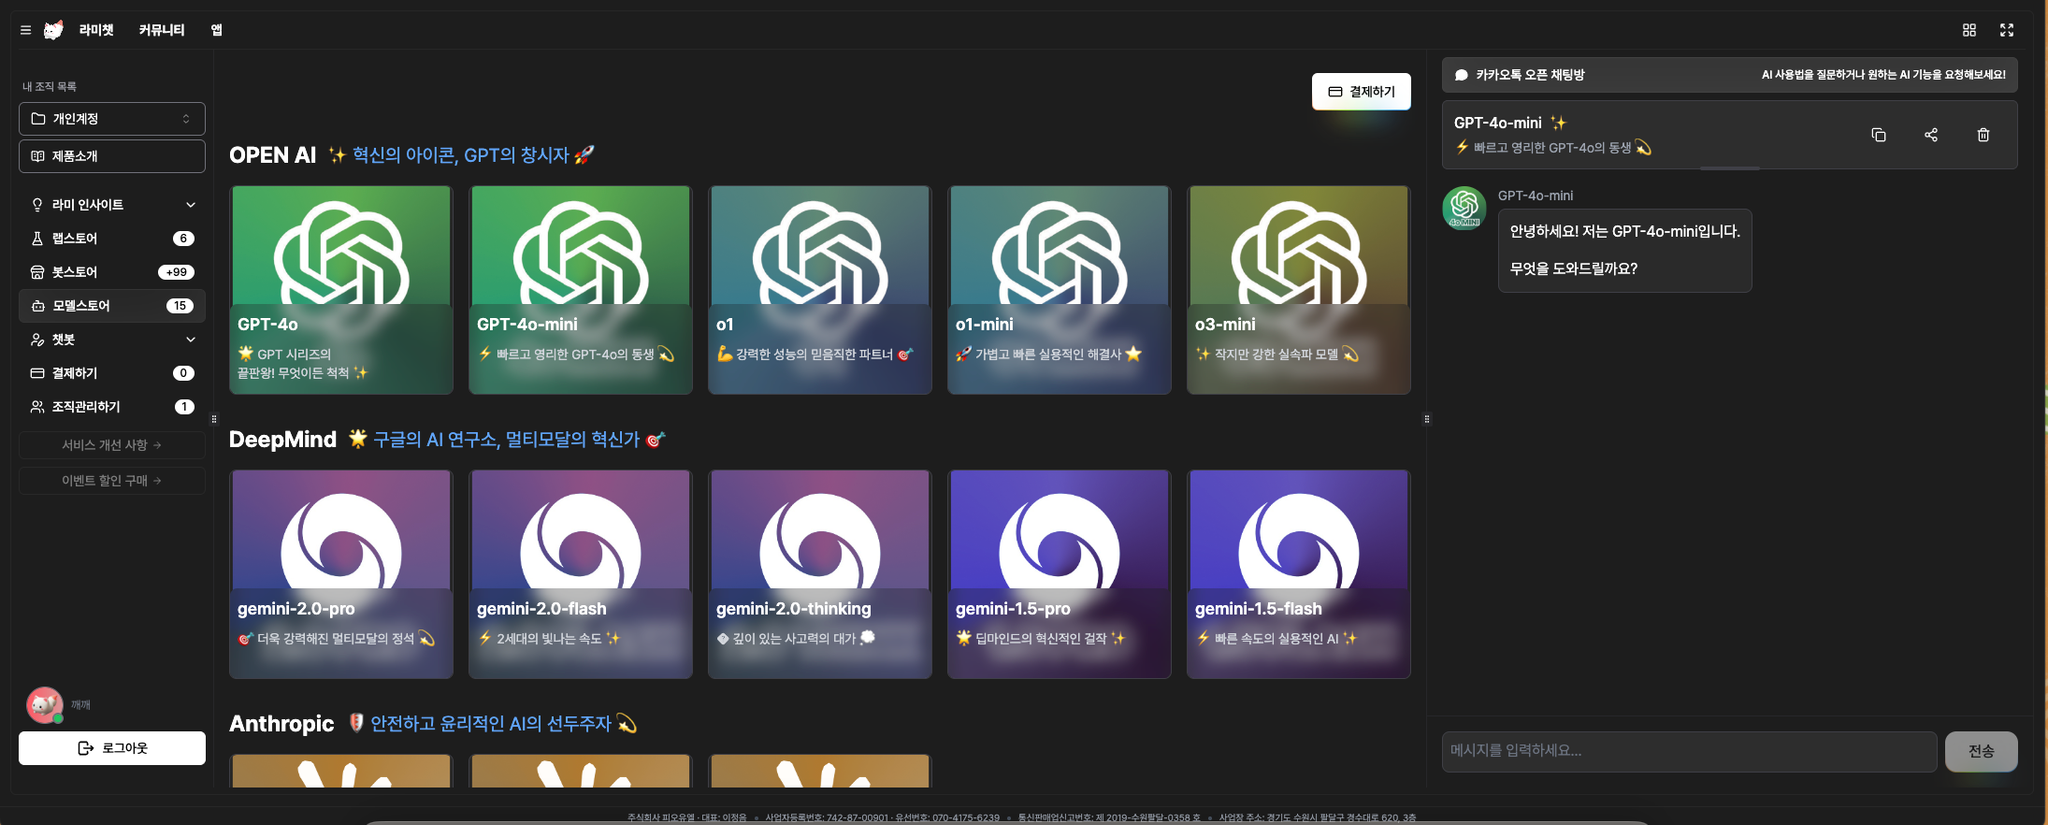
Task: Click the 로그아웃 button
Action: click(x=112, y=748)
